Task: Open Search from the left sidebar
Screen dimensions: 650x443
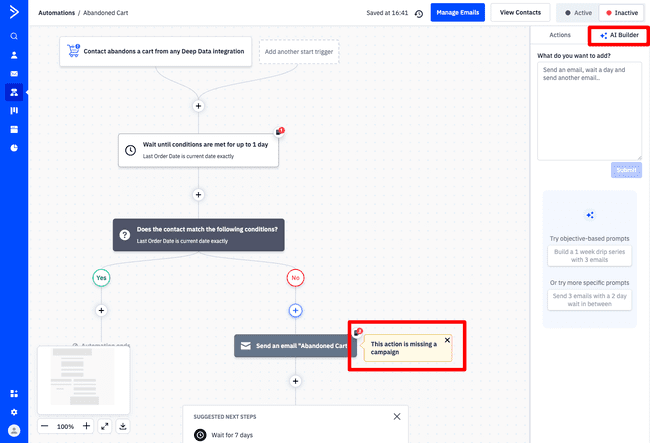Action: (14, 36)
